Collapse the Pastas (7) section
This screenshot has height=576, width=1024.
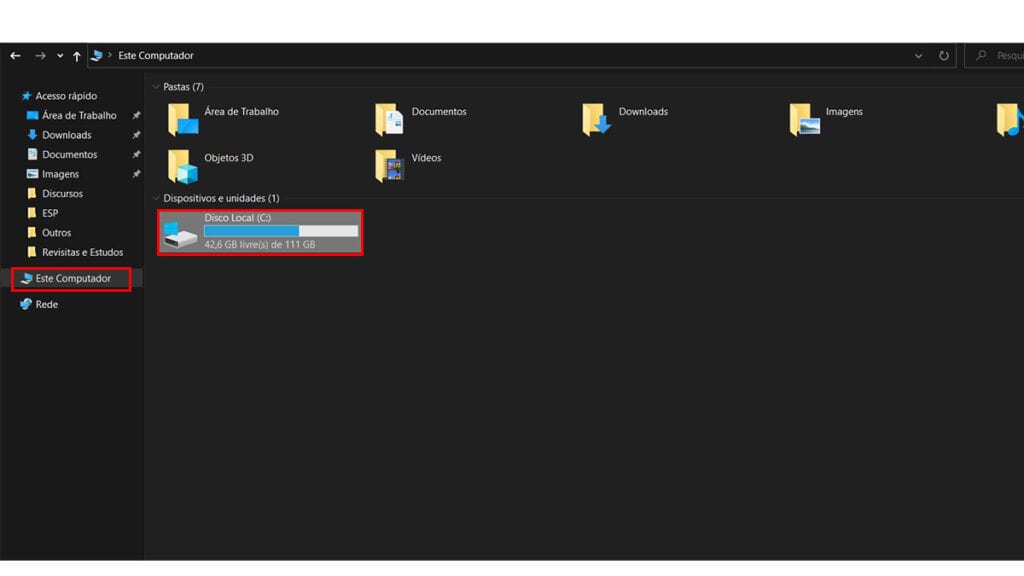coord(155,87)
